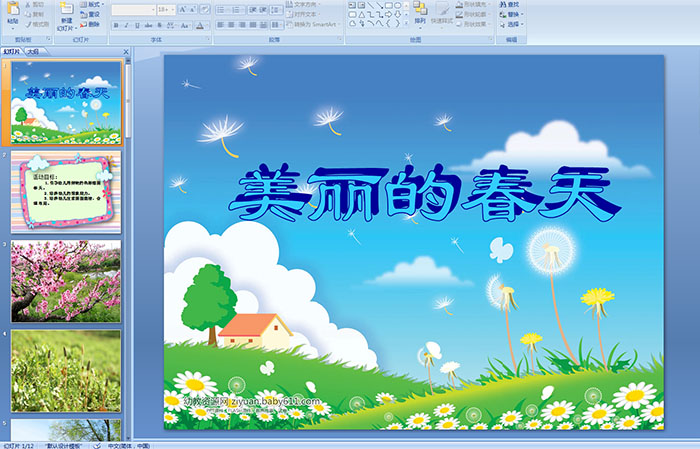Click the Cut (剪切) scissors icon
The image size is (700, 449).
pos(28,4)
